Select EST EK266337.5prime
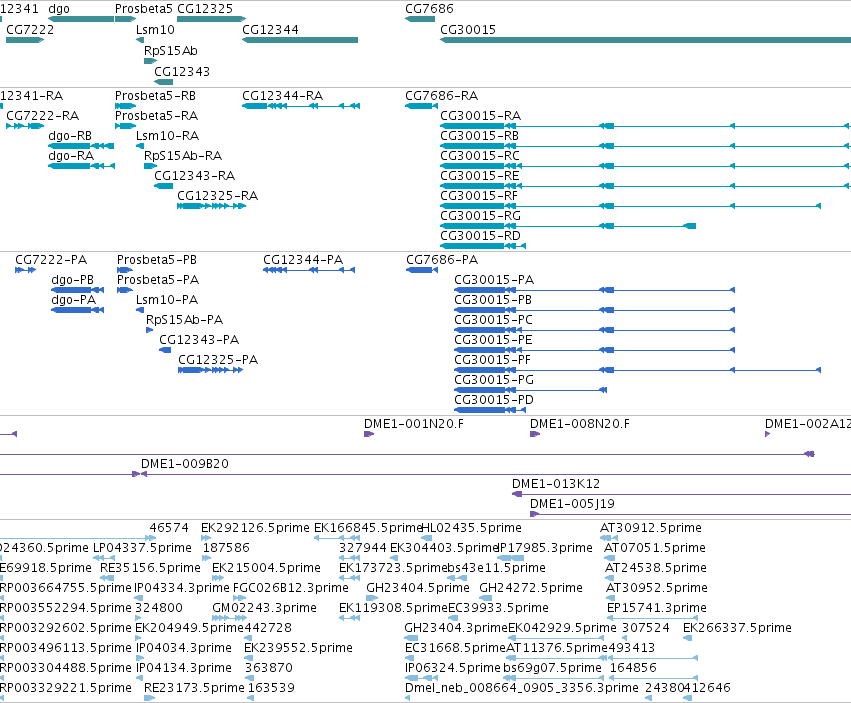 point(737,628)
